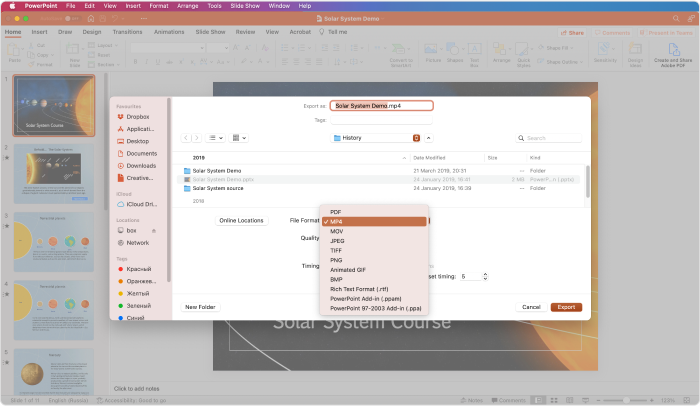Switch to the Animations ribbon tab
This screenshot has height=406, width=700.
coord(169,32)
